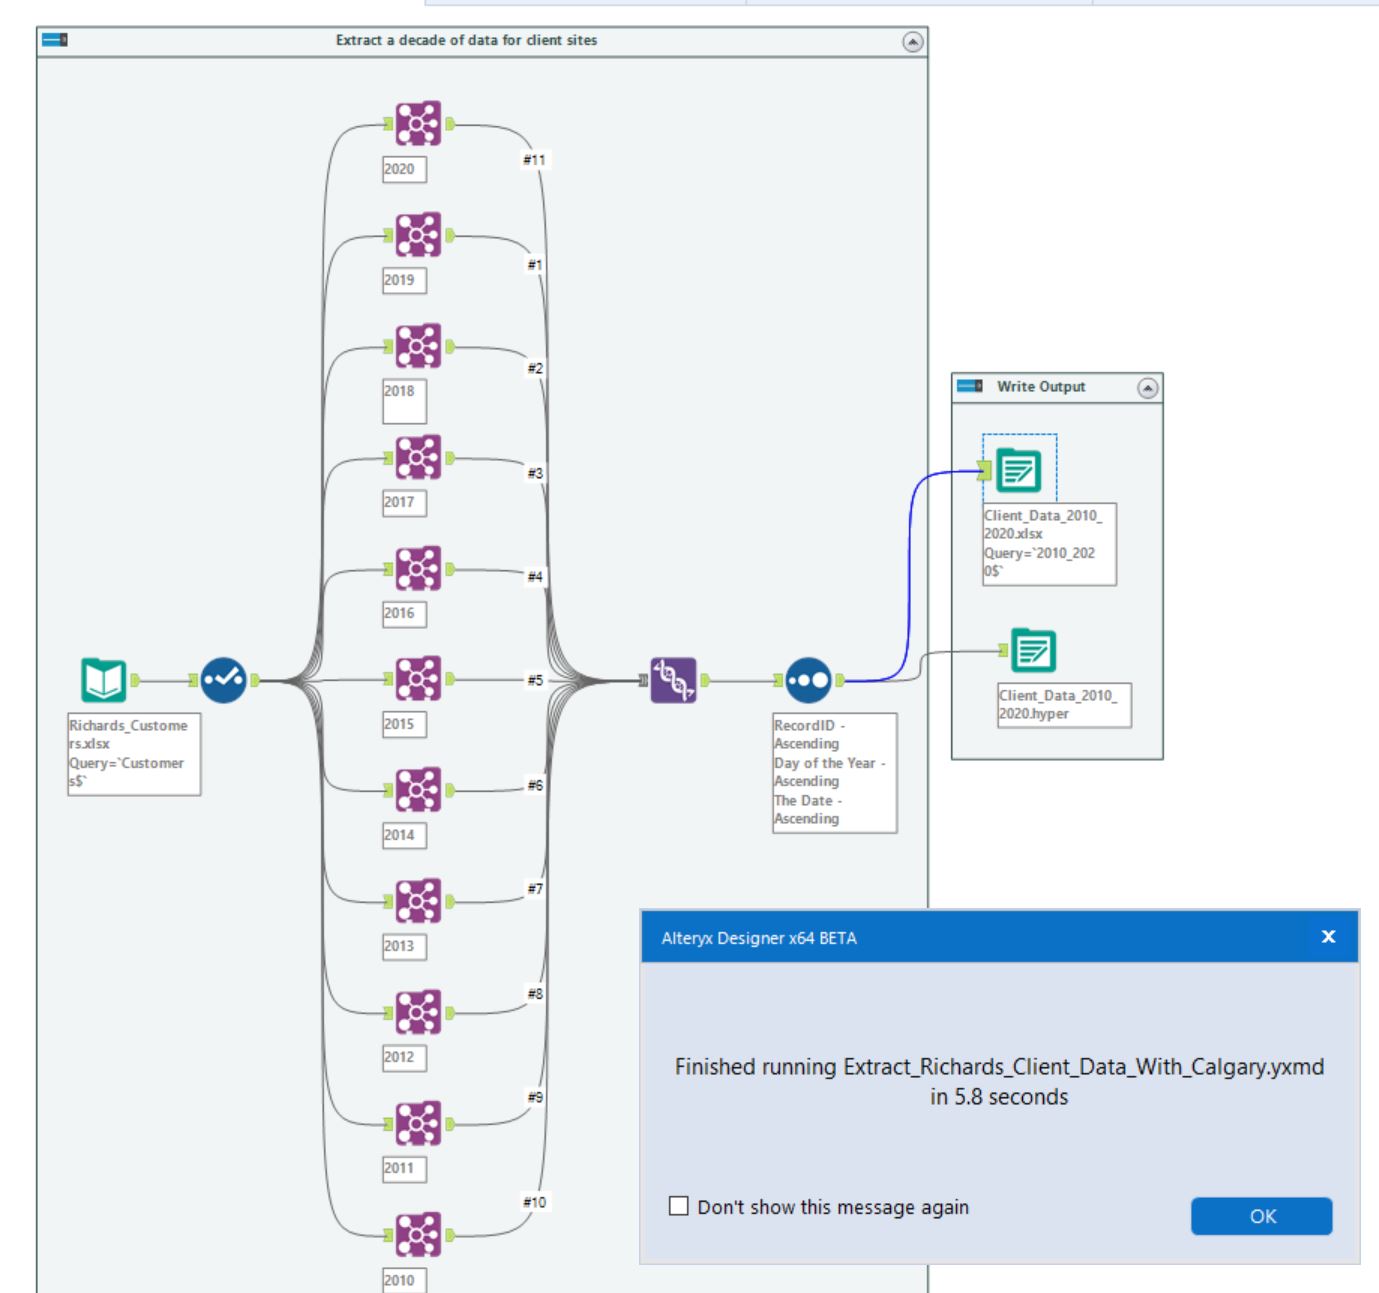Select the purple Union tool
This screenshot has width=1379, height=1293.
pos(673,680)
